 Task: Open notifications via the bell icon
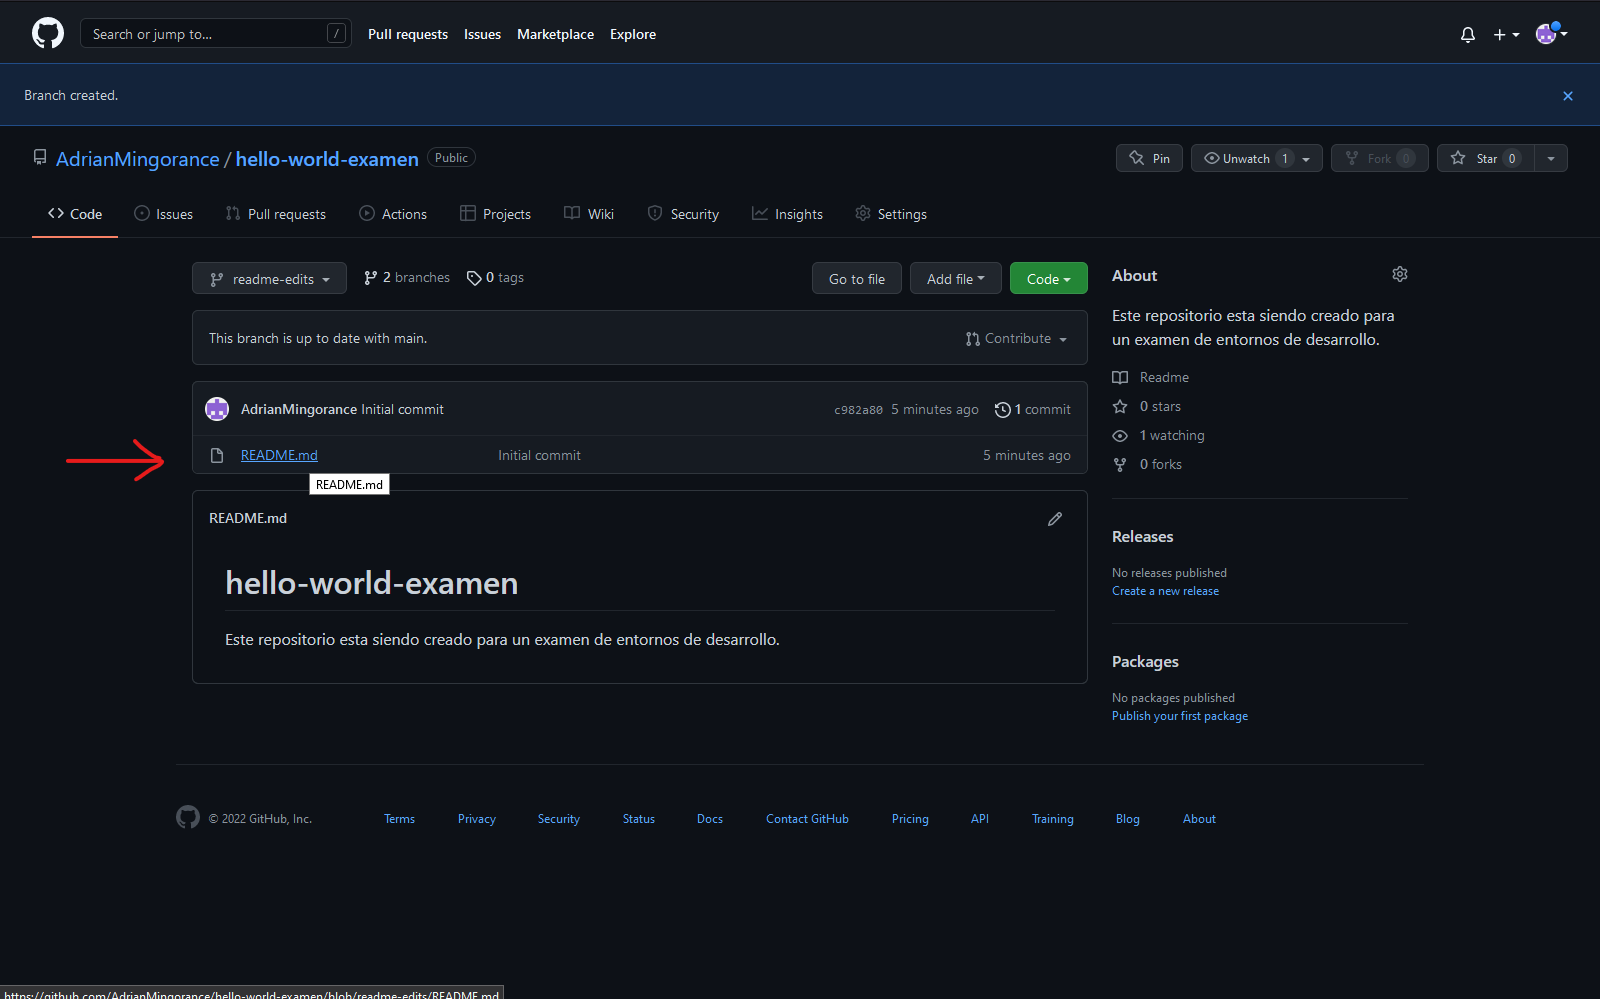pos(1467,34)
